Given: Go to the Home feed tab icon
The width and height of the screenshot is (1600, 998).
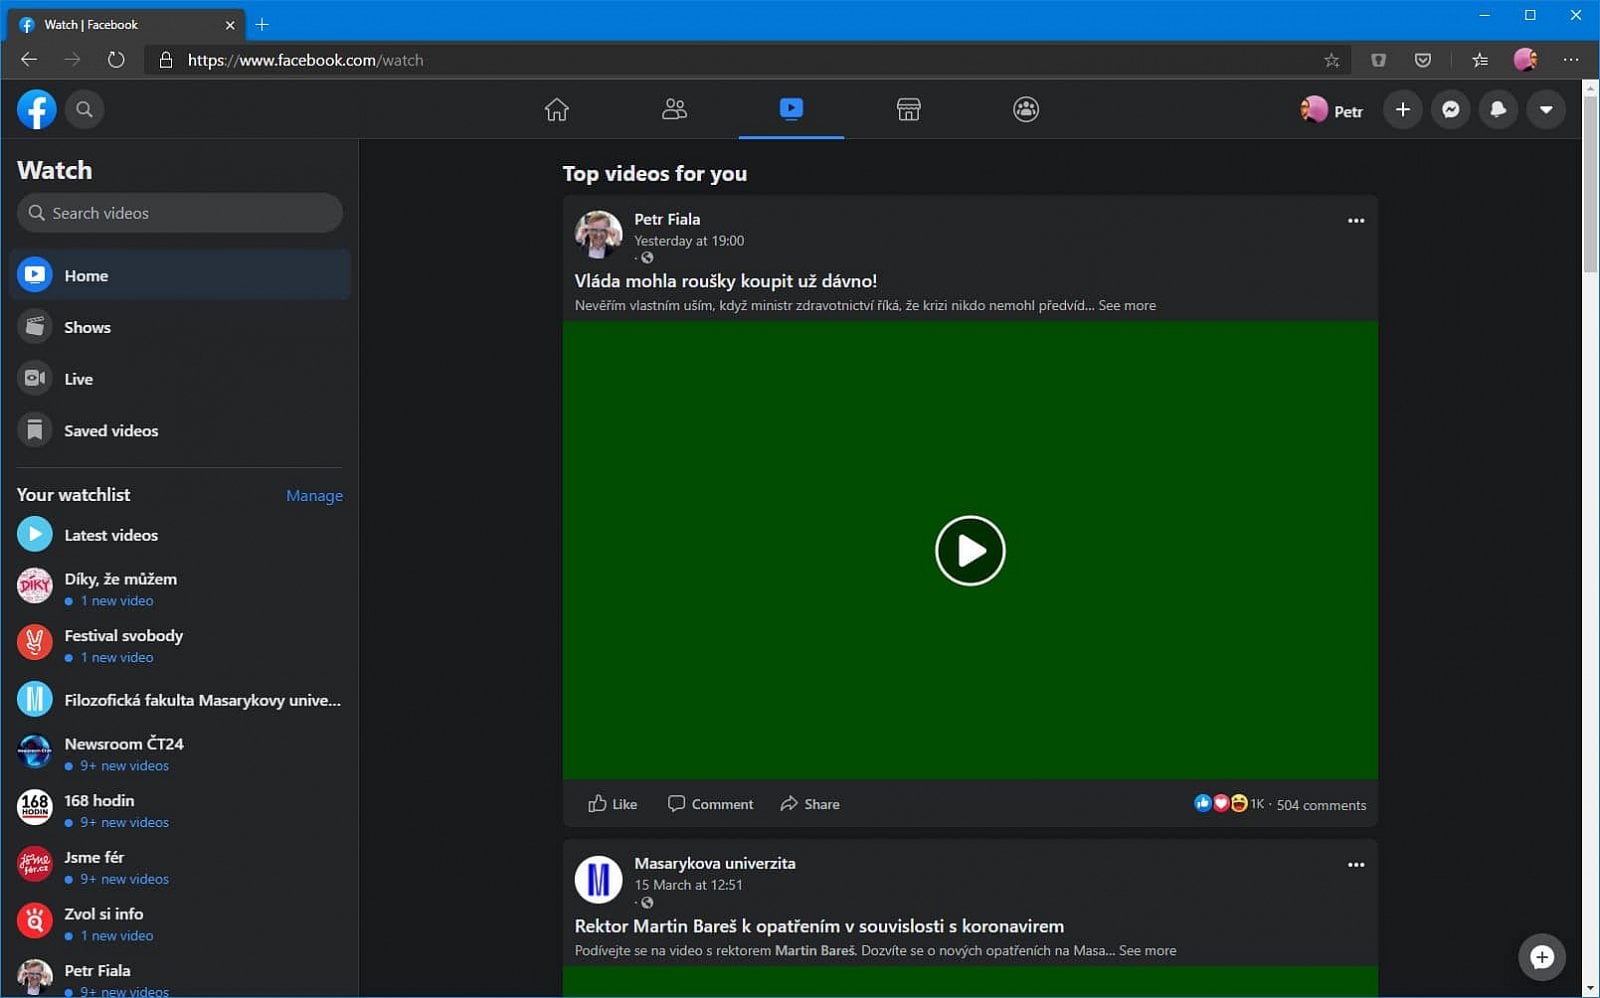Looking at the screenshot, I should (x=557, y=109).
